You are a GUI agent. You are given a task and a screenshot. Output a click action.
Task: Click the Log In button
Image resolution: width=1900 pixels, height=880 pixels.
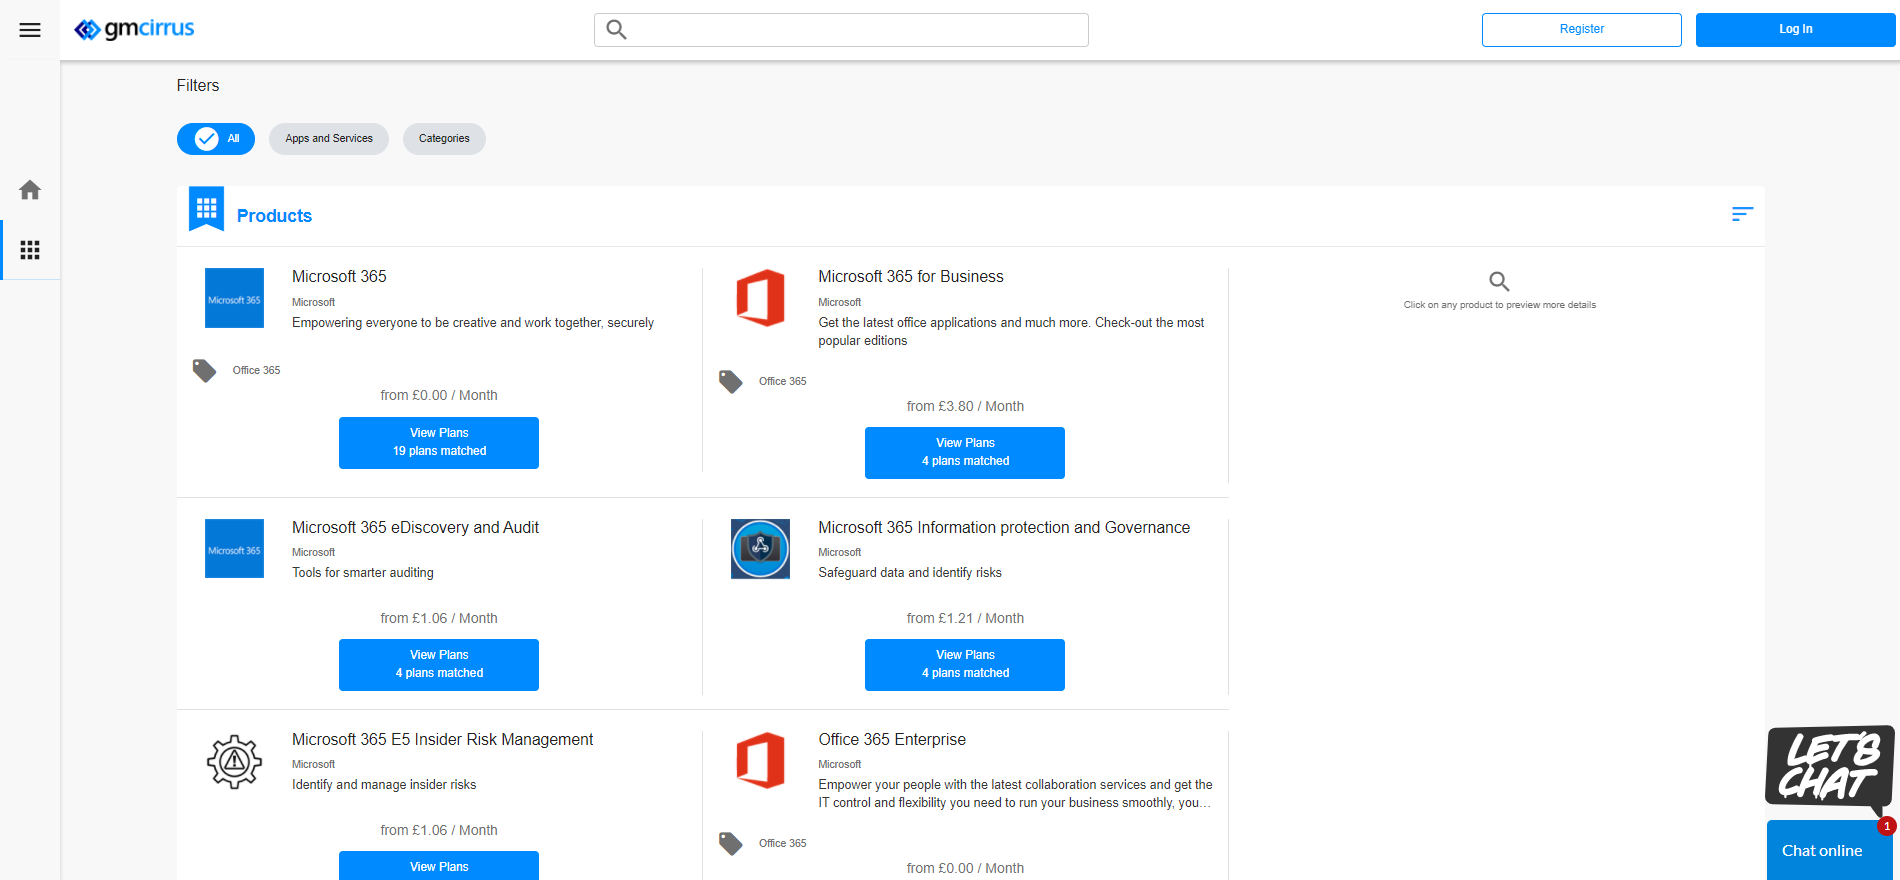point(1796,30)
